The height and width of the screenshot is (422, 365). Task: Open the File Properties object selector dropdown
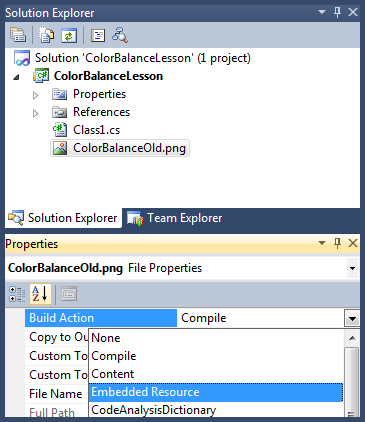coord(352,268)
